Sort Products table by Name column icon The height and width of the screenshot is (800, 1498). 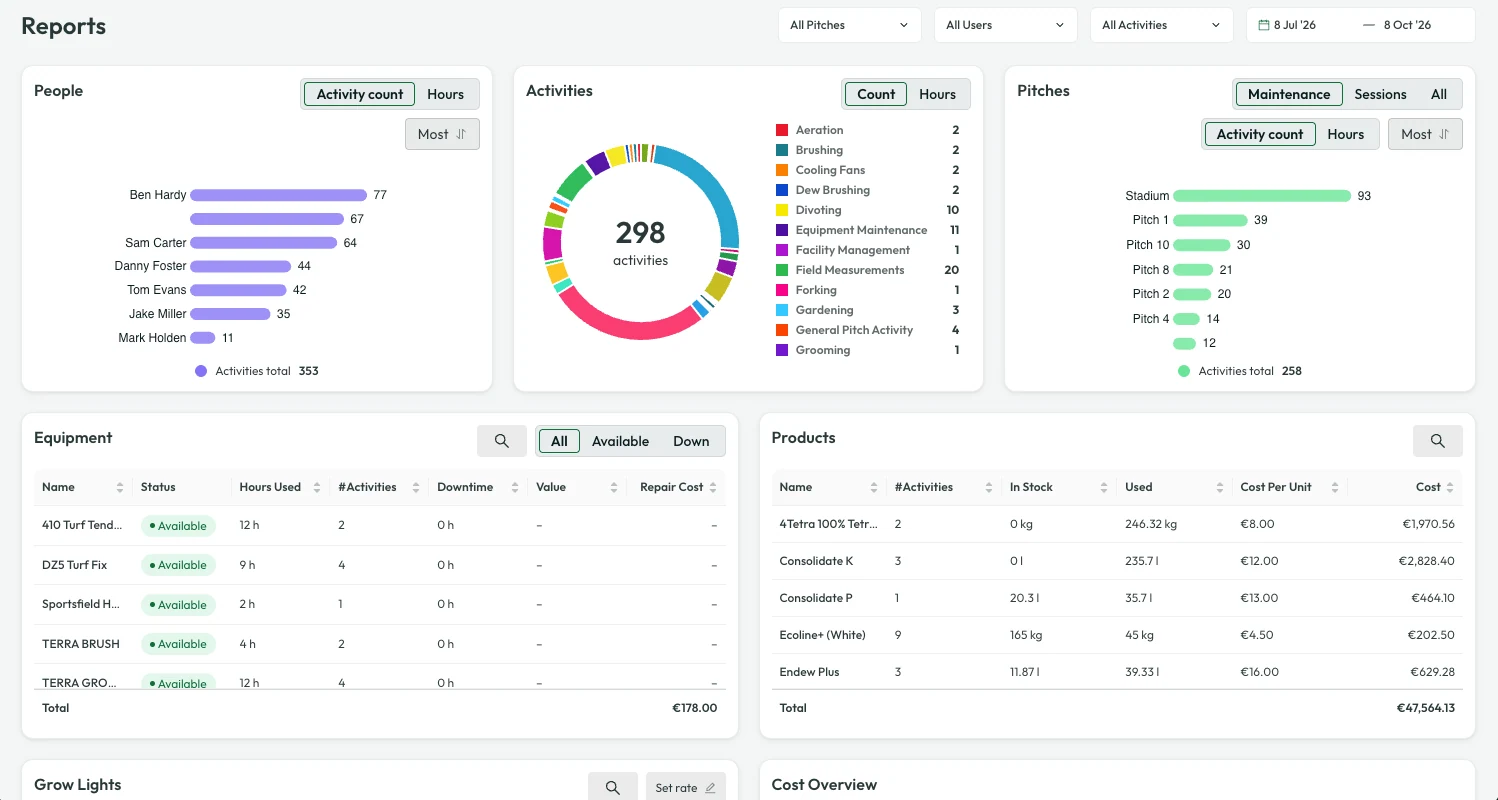(873, 487)
